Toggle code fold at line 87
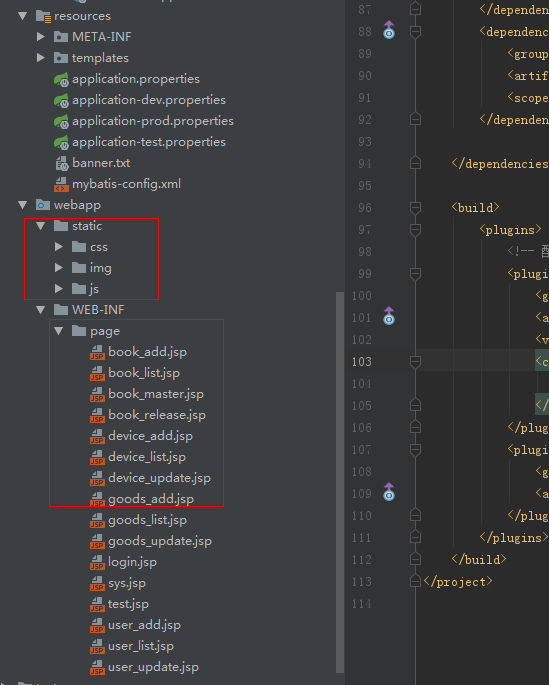This screenshot has width=549, height=685. pyautogui.click(x=415, y=9)
